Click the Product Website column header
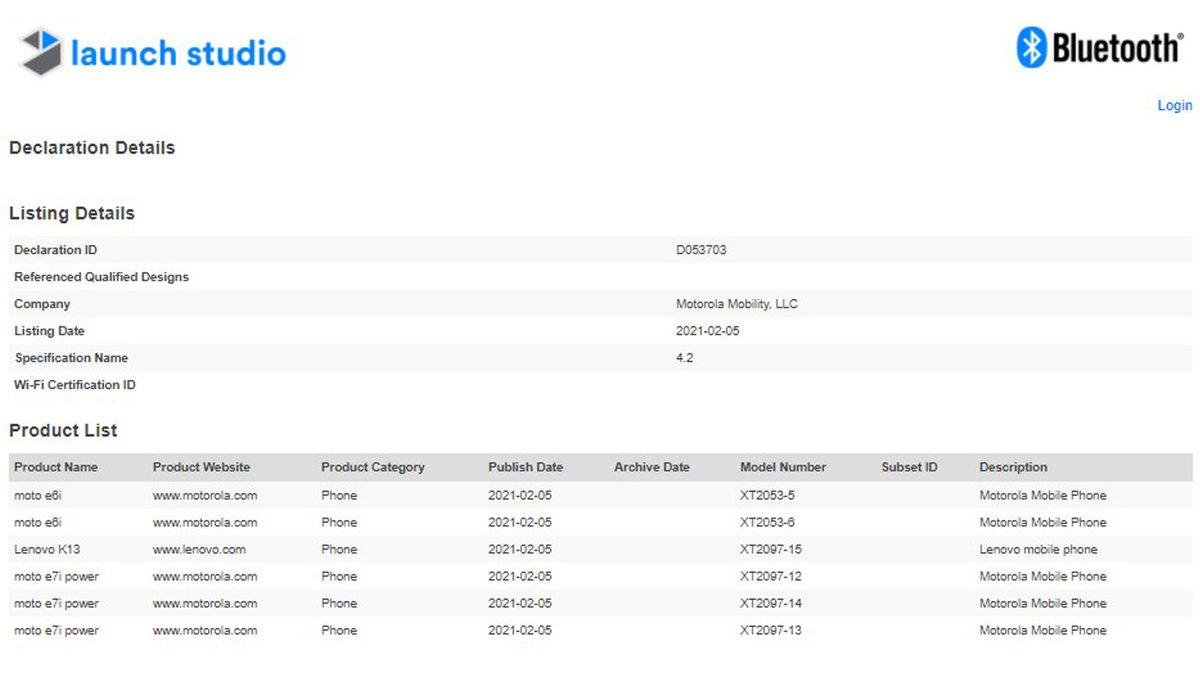1200x675 pixels. tap(201, 467)
